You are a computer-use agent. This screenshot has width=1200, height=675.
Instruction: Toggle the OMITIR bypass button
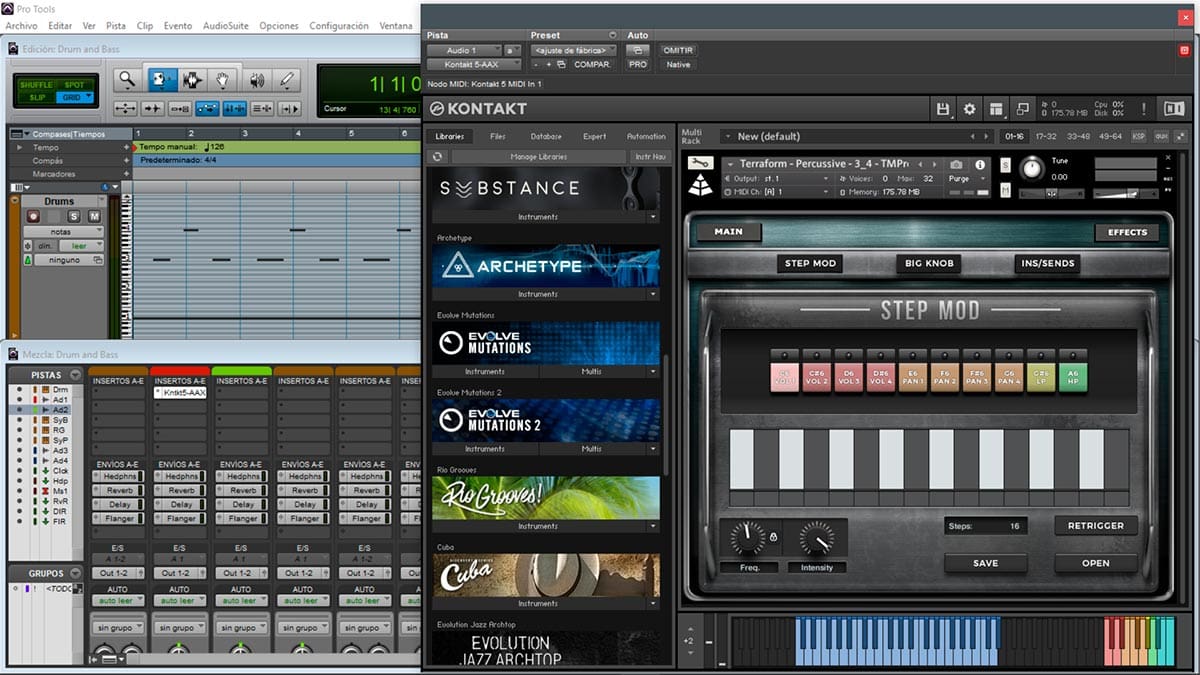(x=678, y=50)
